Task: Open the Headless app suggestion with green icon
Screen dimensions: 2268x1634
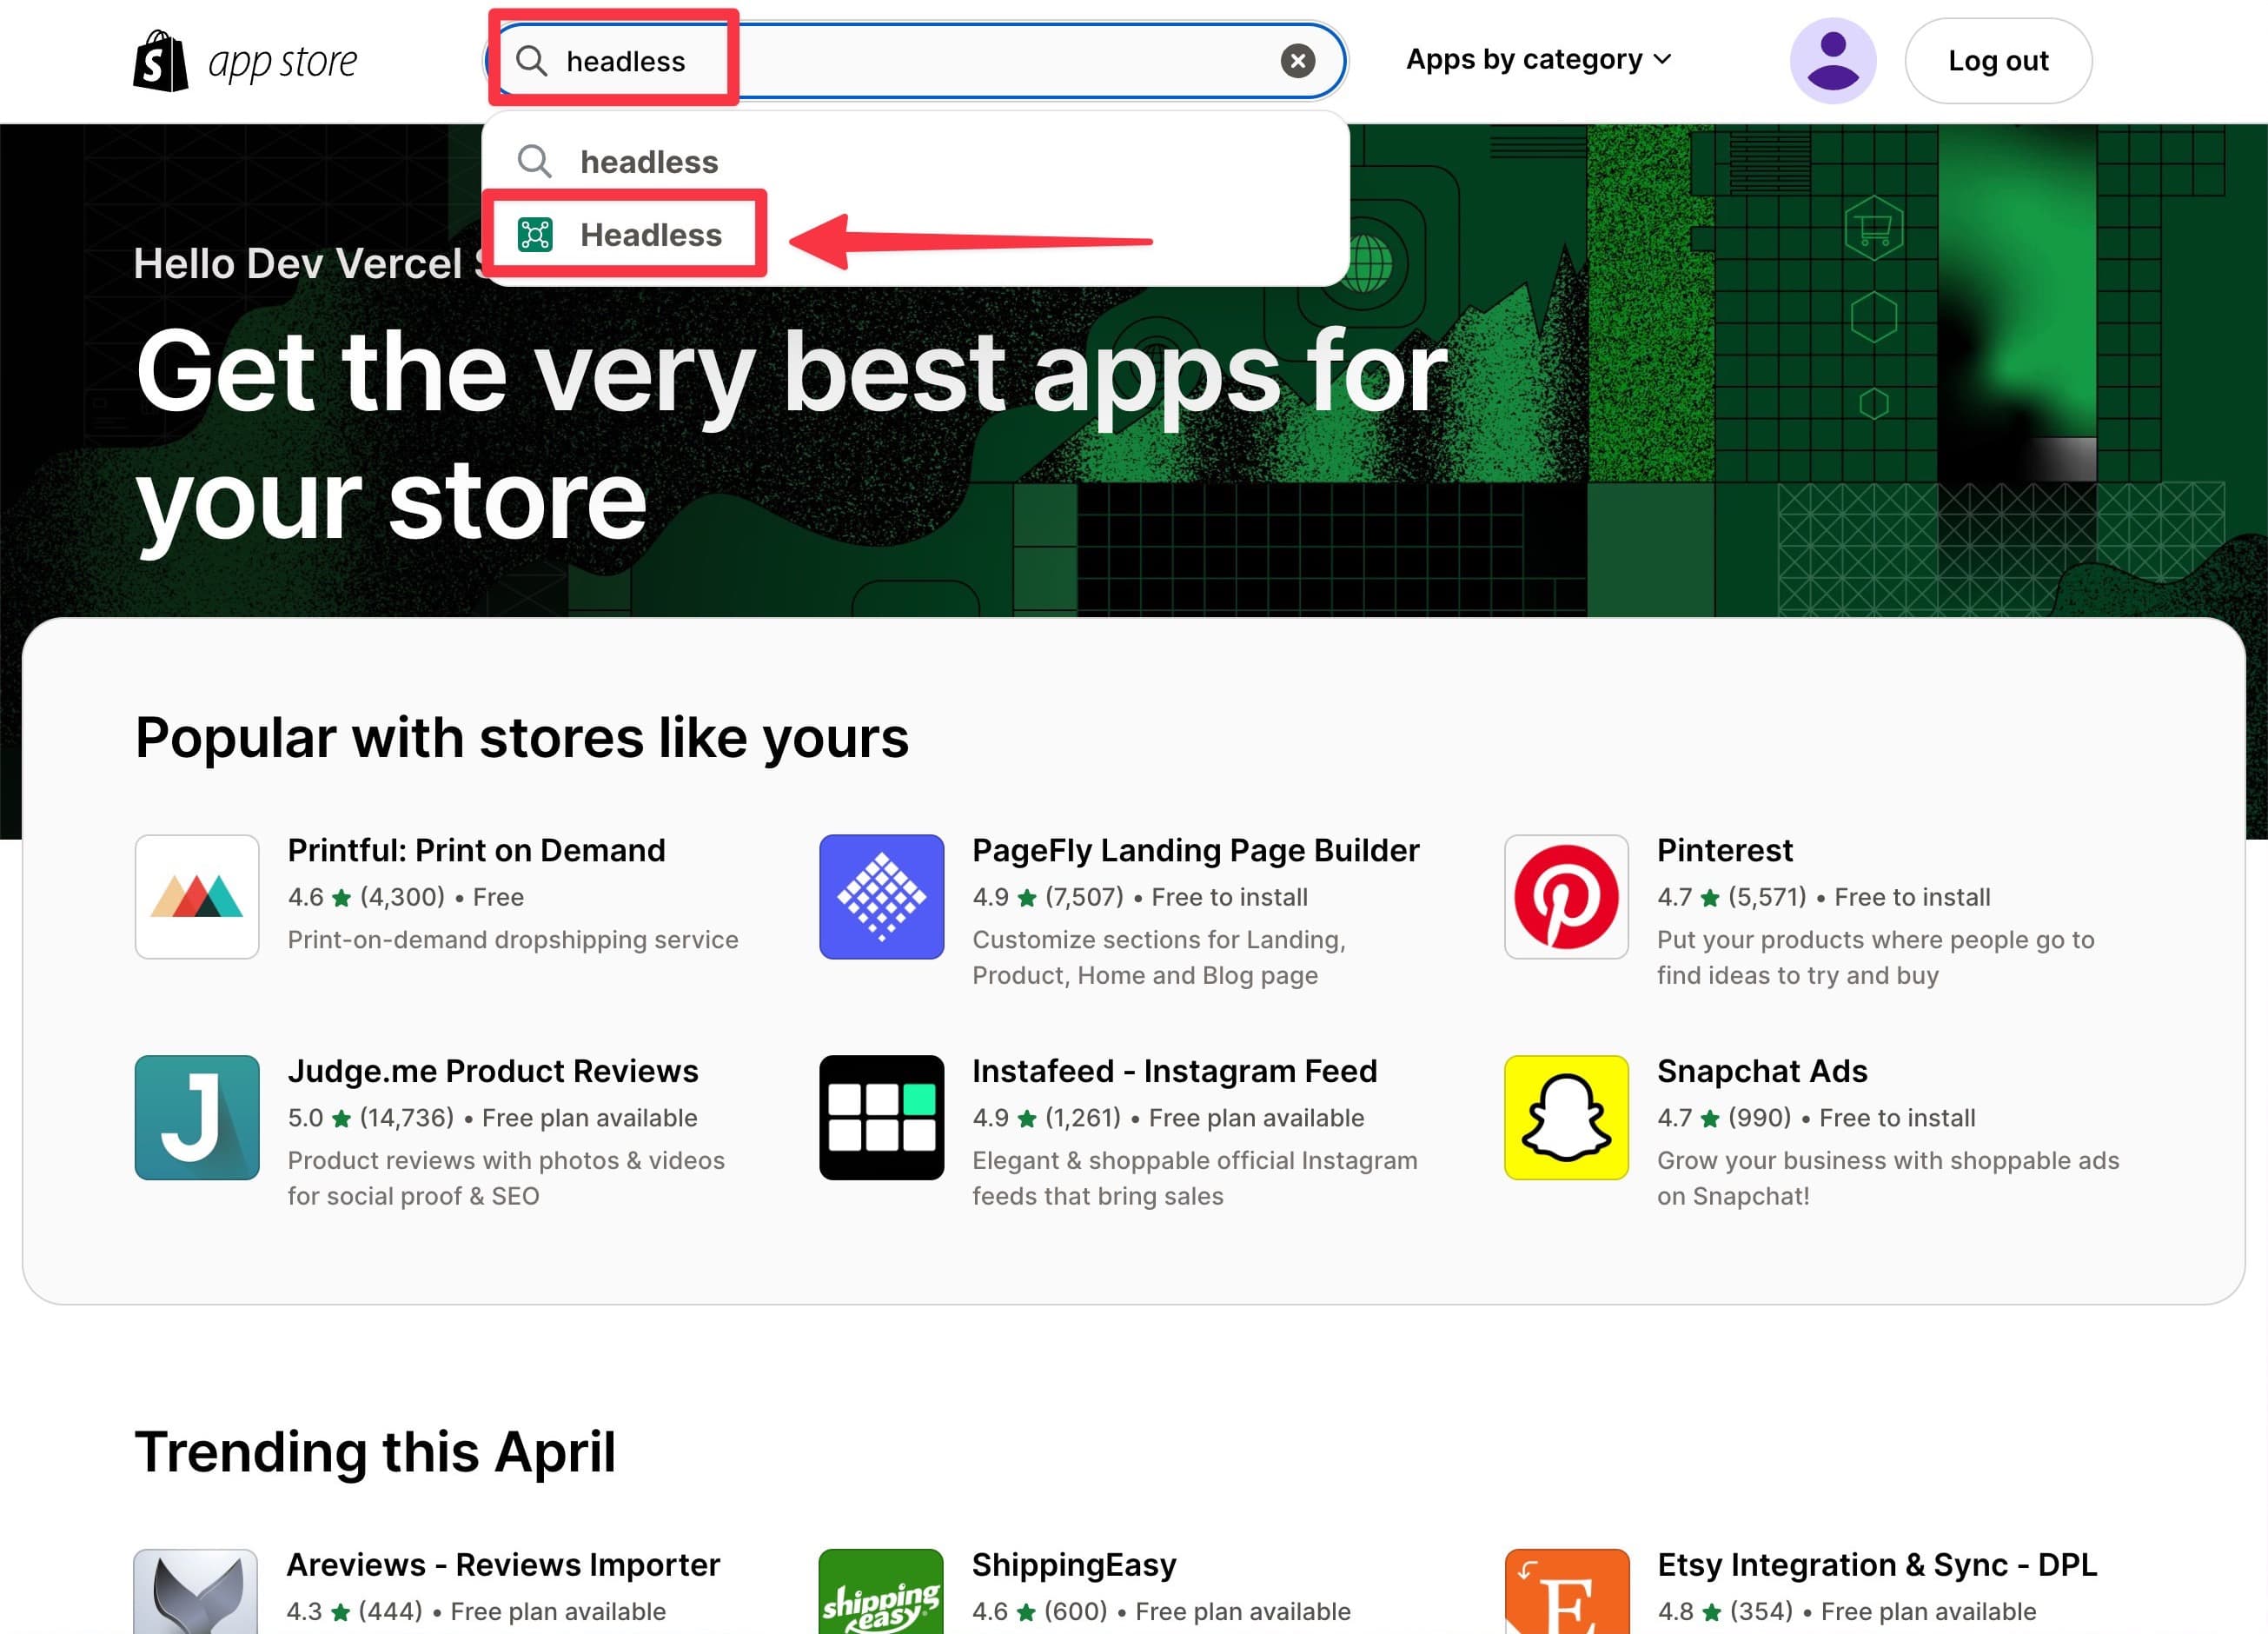Action: pos(650,235)
